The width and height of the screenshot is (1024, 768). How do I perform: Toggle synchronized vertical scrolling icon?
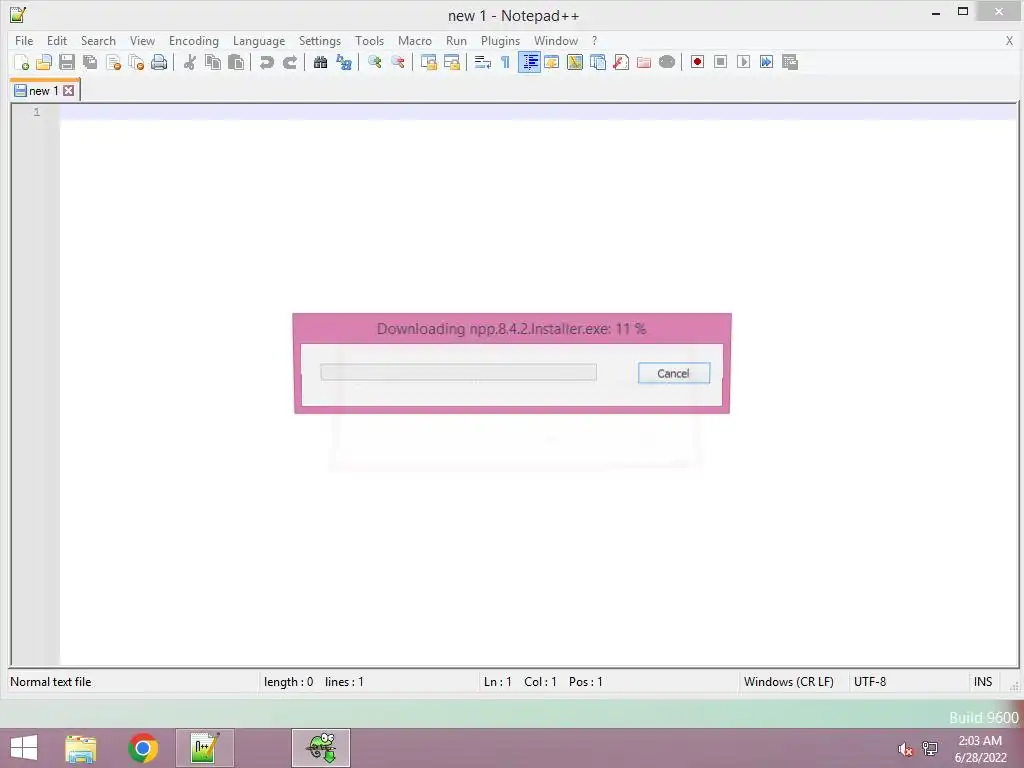(428, 62)
